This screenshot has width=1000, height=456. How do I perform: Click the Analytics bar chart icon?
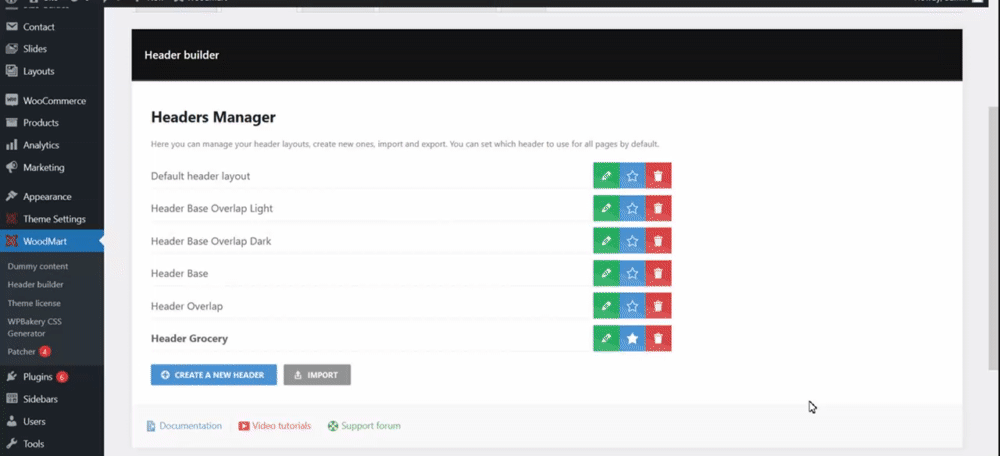(11, 145)
